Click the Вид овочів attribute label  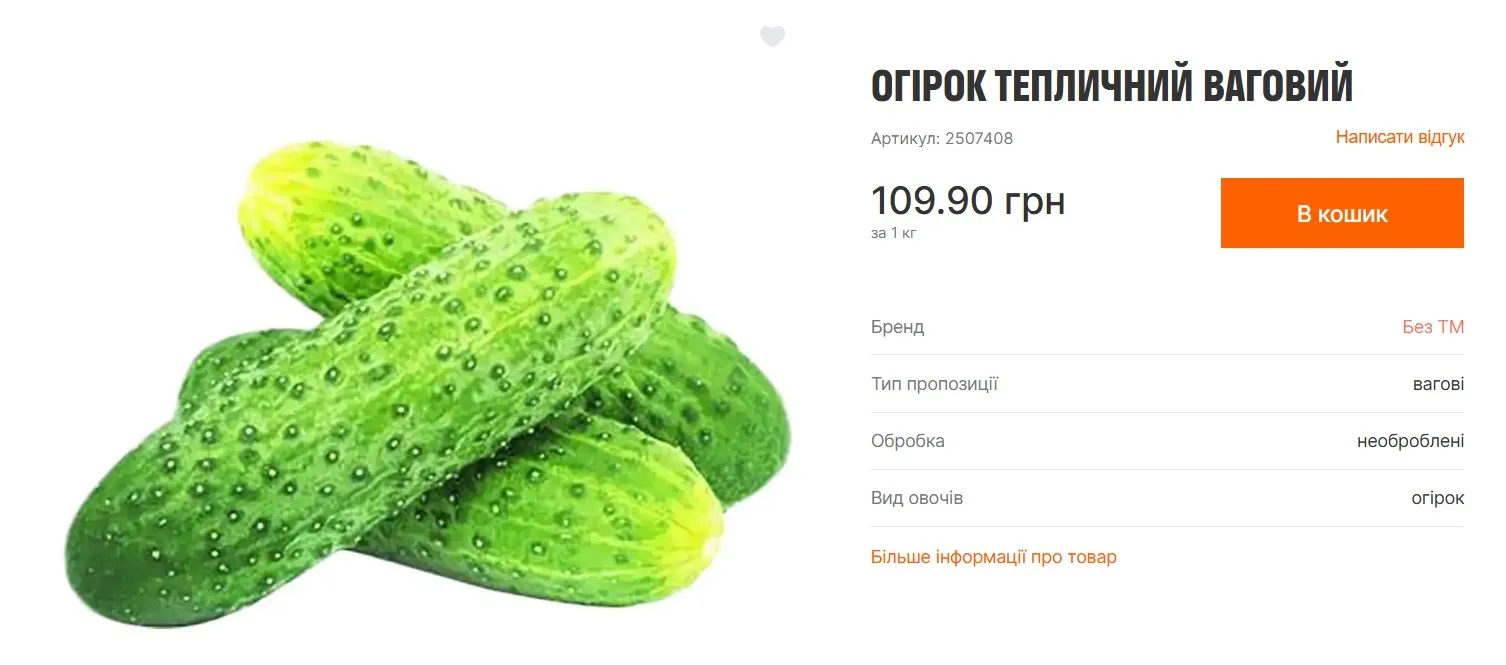pyautogui.click(x=916, y=498)
